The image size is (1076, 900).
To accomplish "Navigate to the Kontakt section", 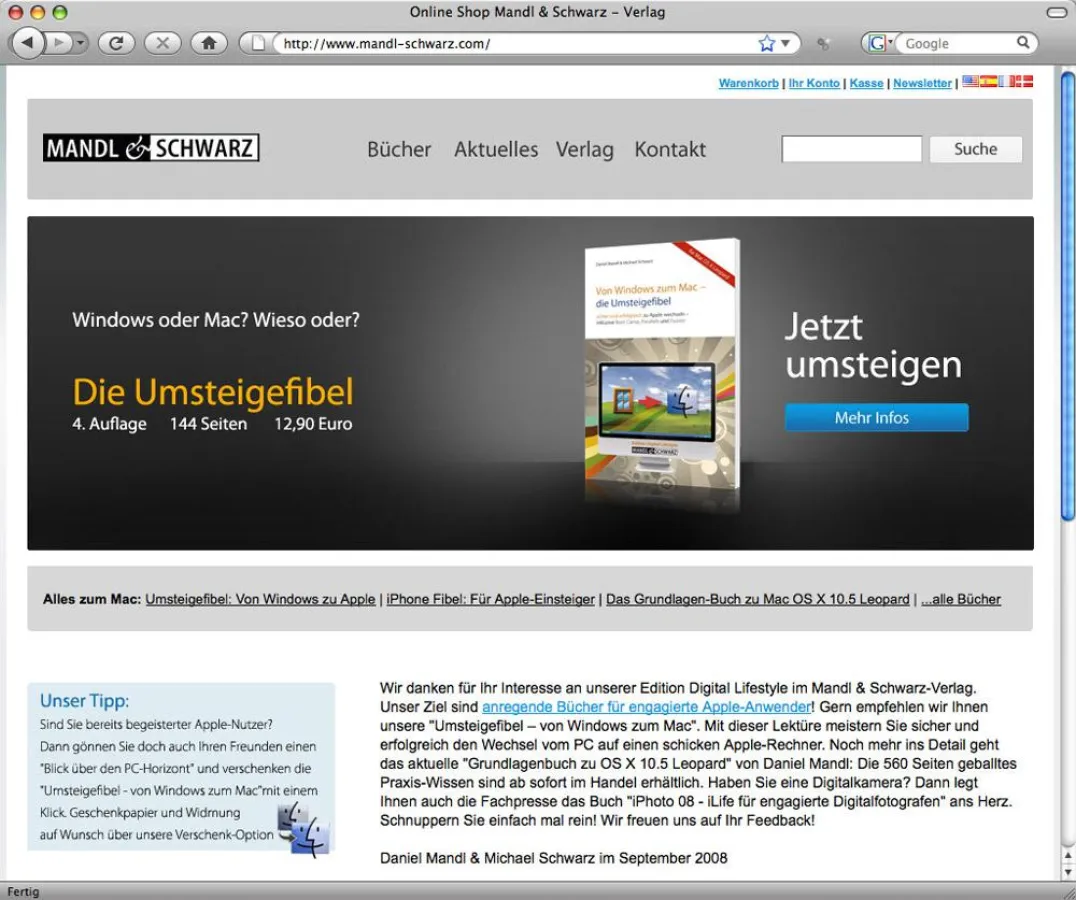I will (x=669, y=149).
